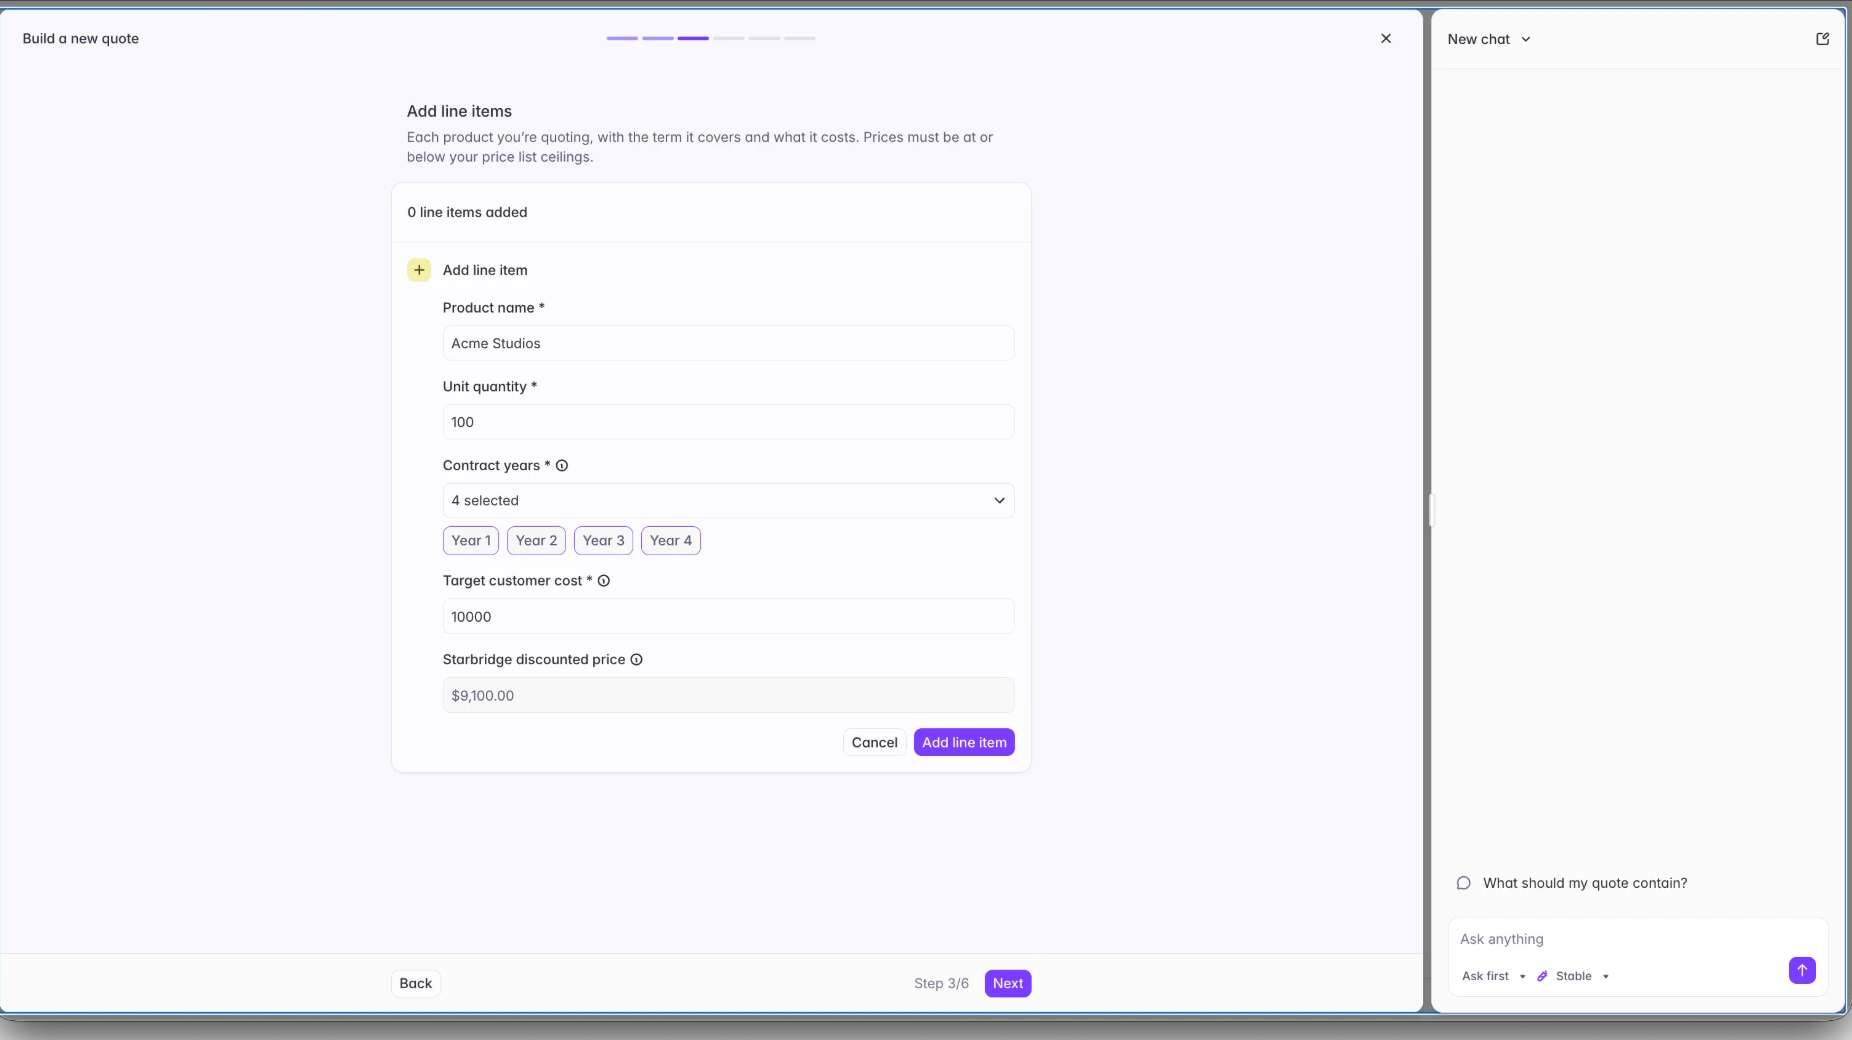Cancel the new line item
This screenshot has width=1852, height=1040.
point(874,742)
